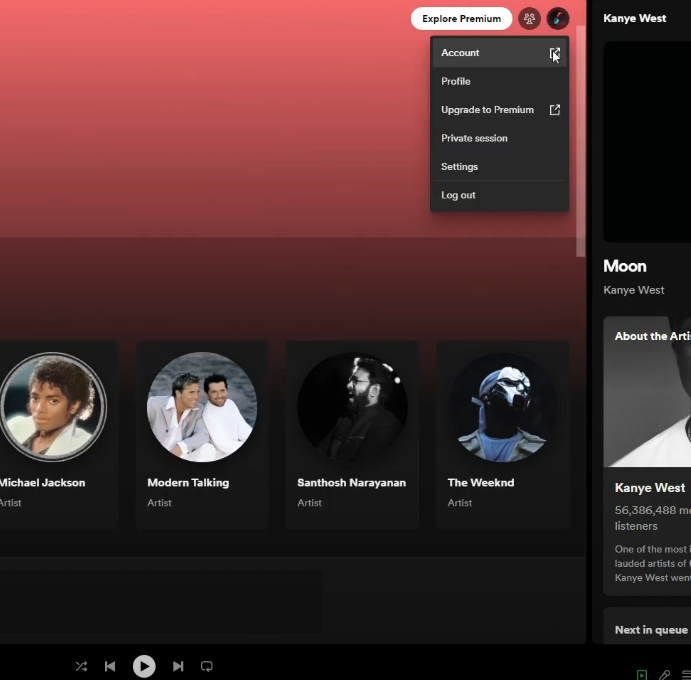Click the external link icon beside Account
691x680 pixels.
[555, 53]
